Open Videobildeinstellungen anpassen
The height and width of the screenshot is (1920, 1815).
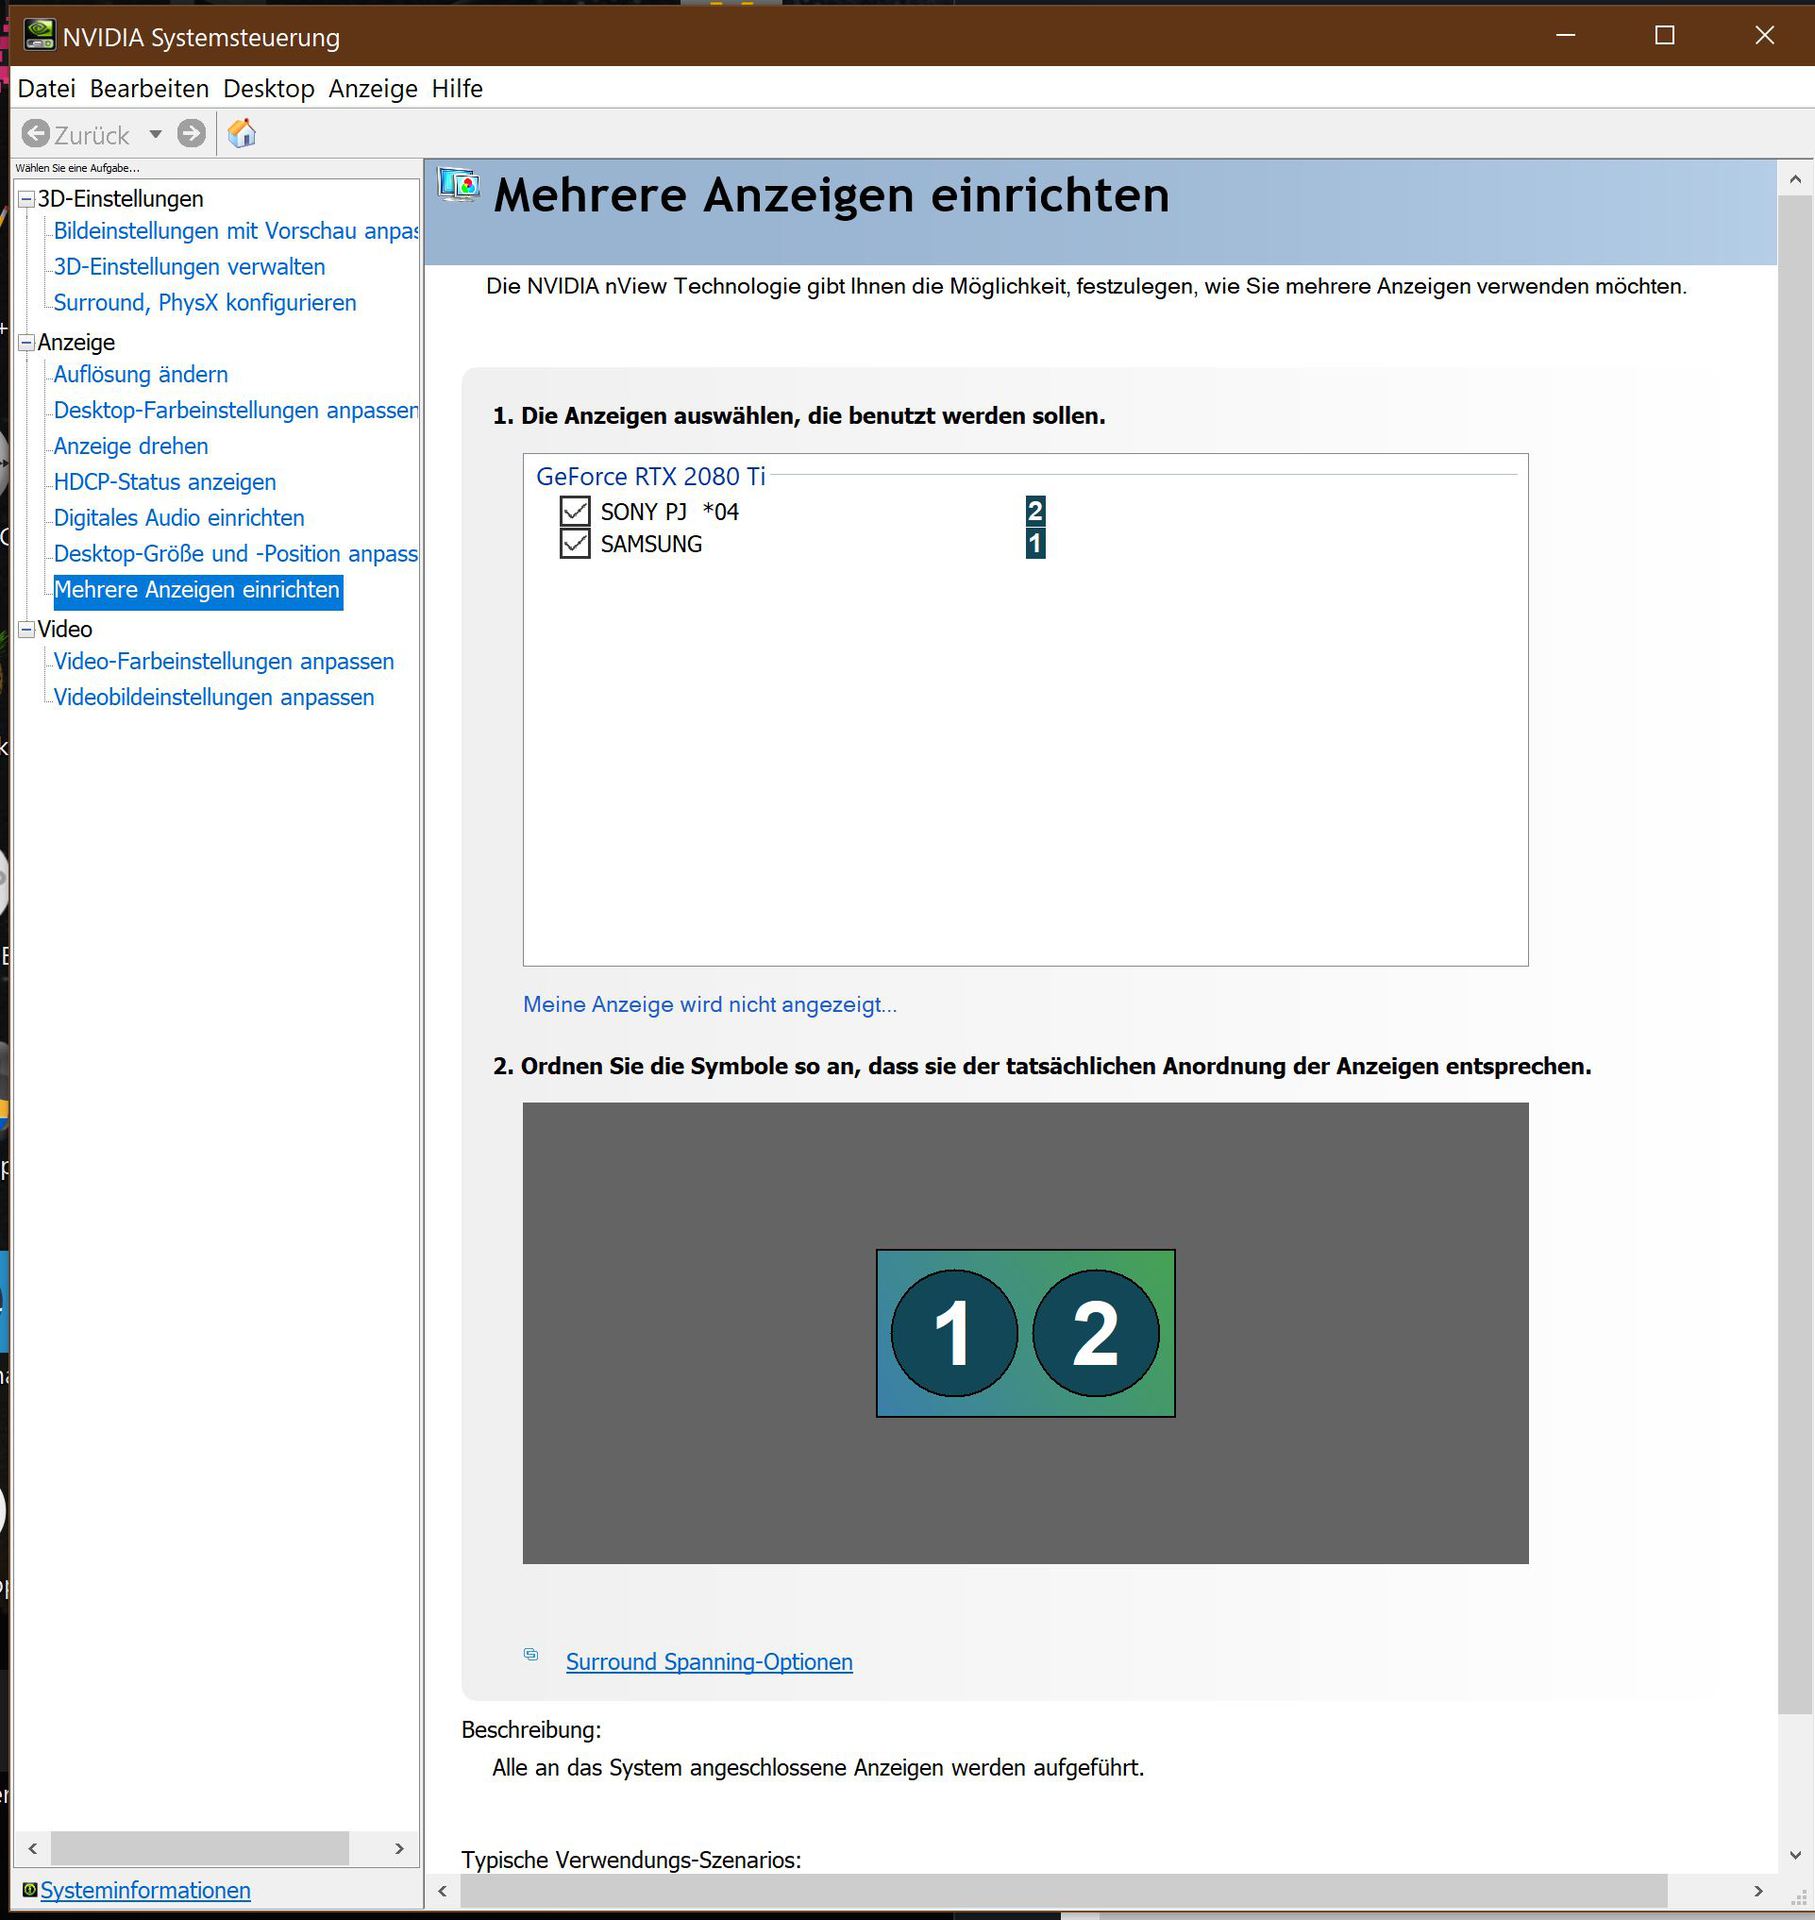pyautogui.click(x=214, y=697)
